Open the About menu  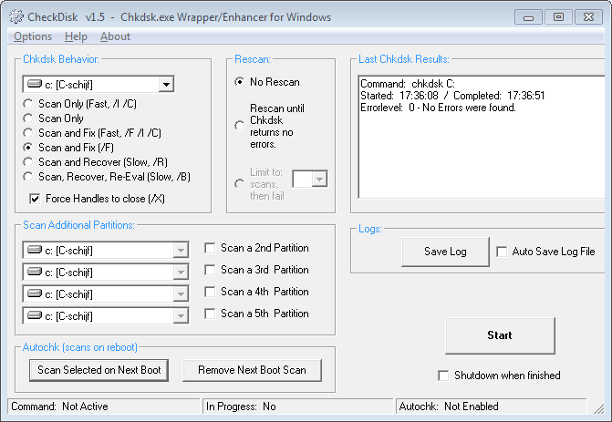[115, 36]
